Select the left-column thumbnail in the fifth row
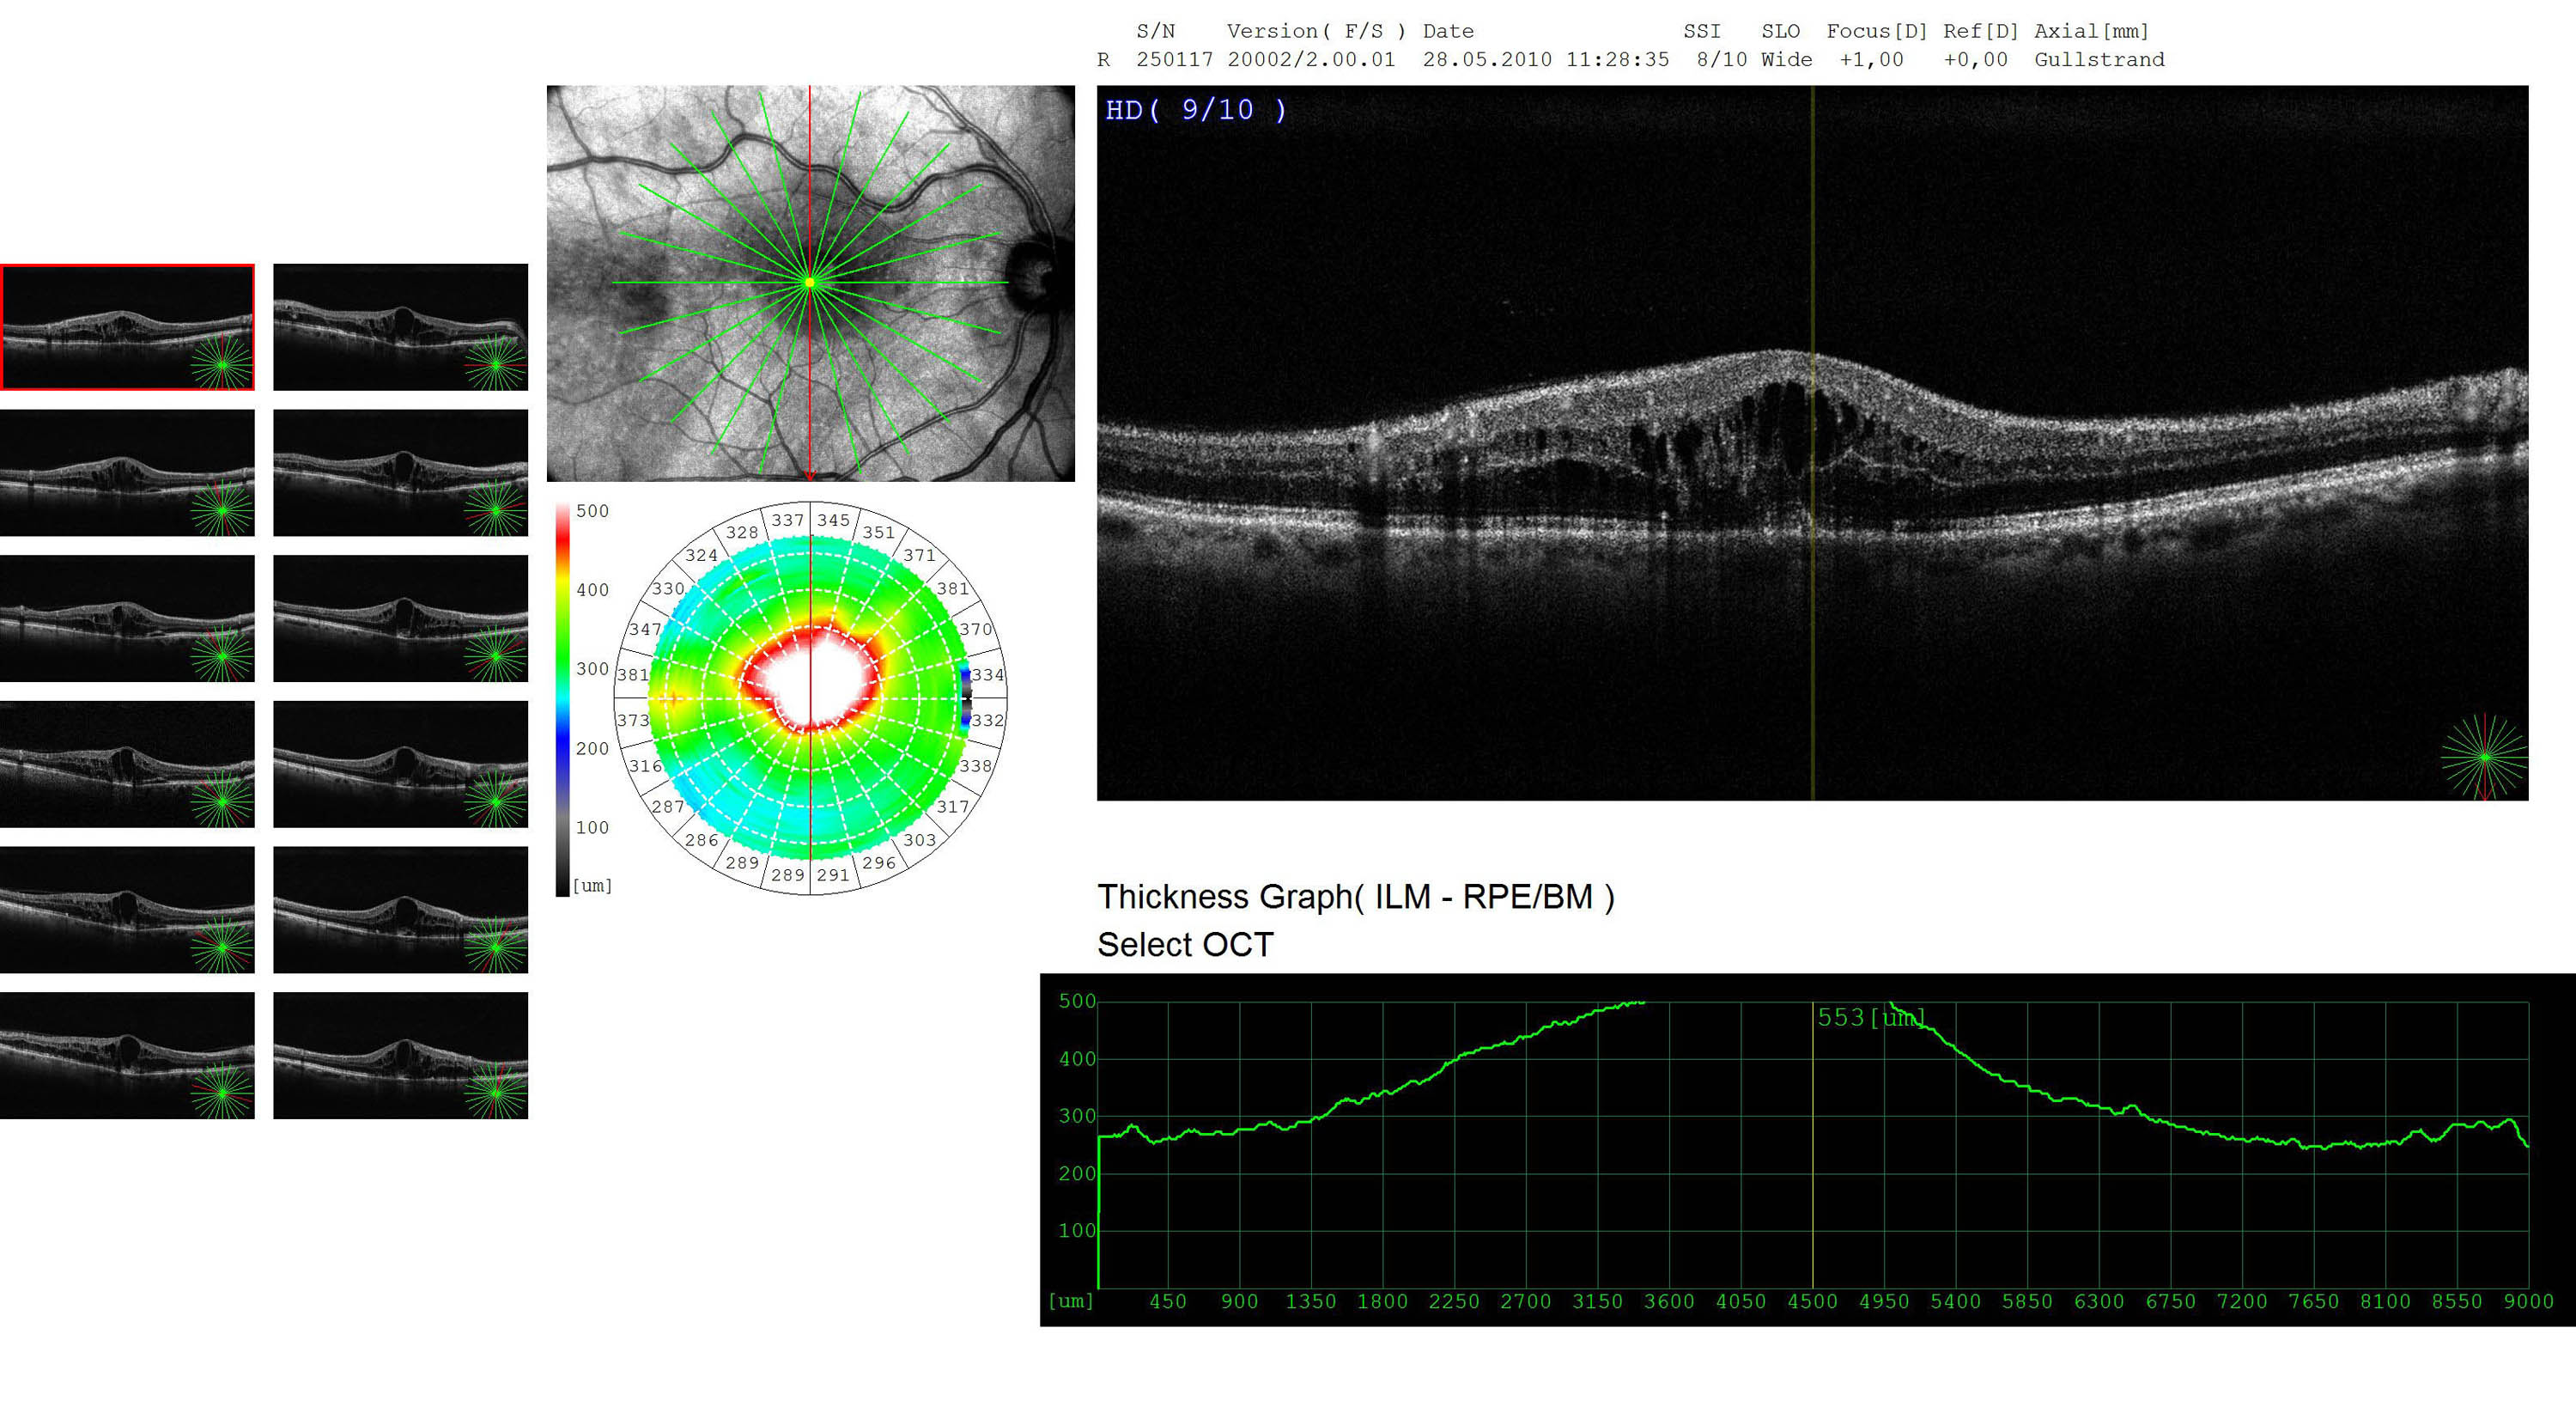The image size is (2576, 1413). [127, 910]
